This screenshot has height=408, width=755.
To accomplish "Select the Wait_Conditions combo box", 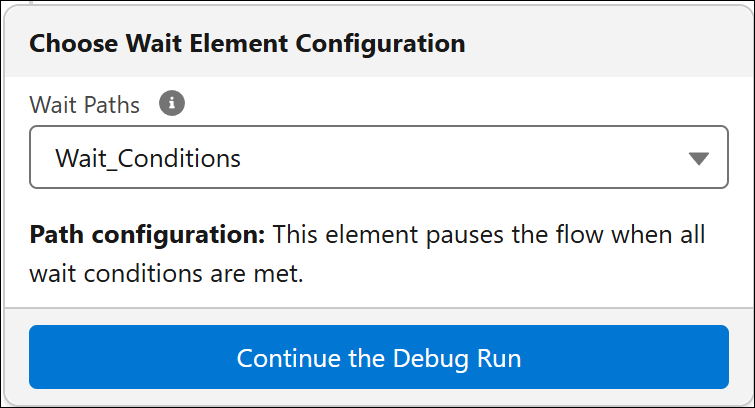I will pos(379,157).
